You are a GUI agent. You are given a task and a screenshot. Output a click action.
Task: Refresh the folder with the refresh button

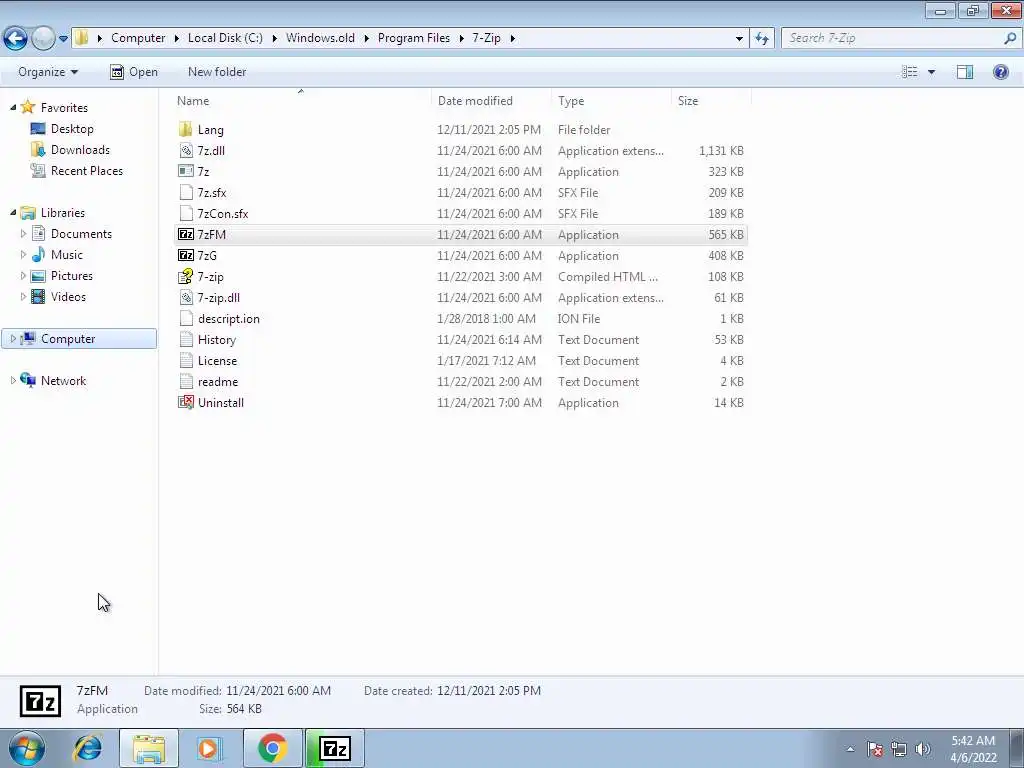762,38
